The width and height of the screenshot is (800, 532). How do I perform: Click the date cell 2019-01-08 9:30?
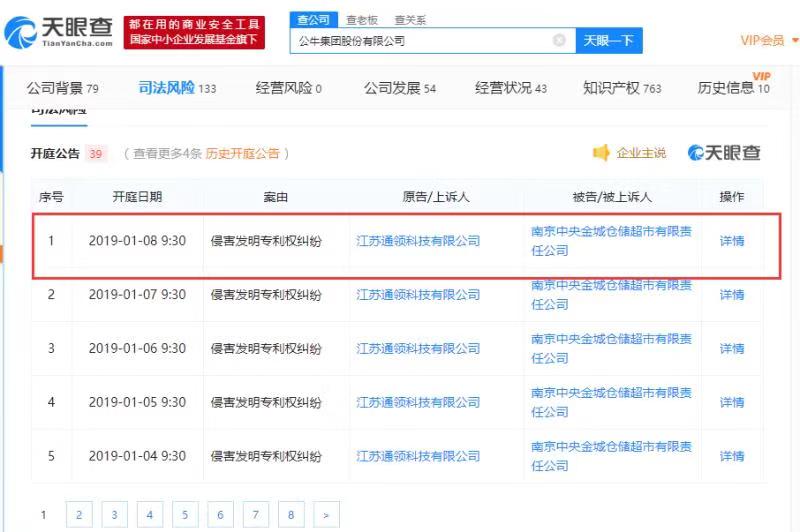click(x=137, y=240)
